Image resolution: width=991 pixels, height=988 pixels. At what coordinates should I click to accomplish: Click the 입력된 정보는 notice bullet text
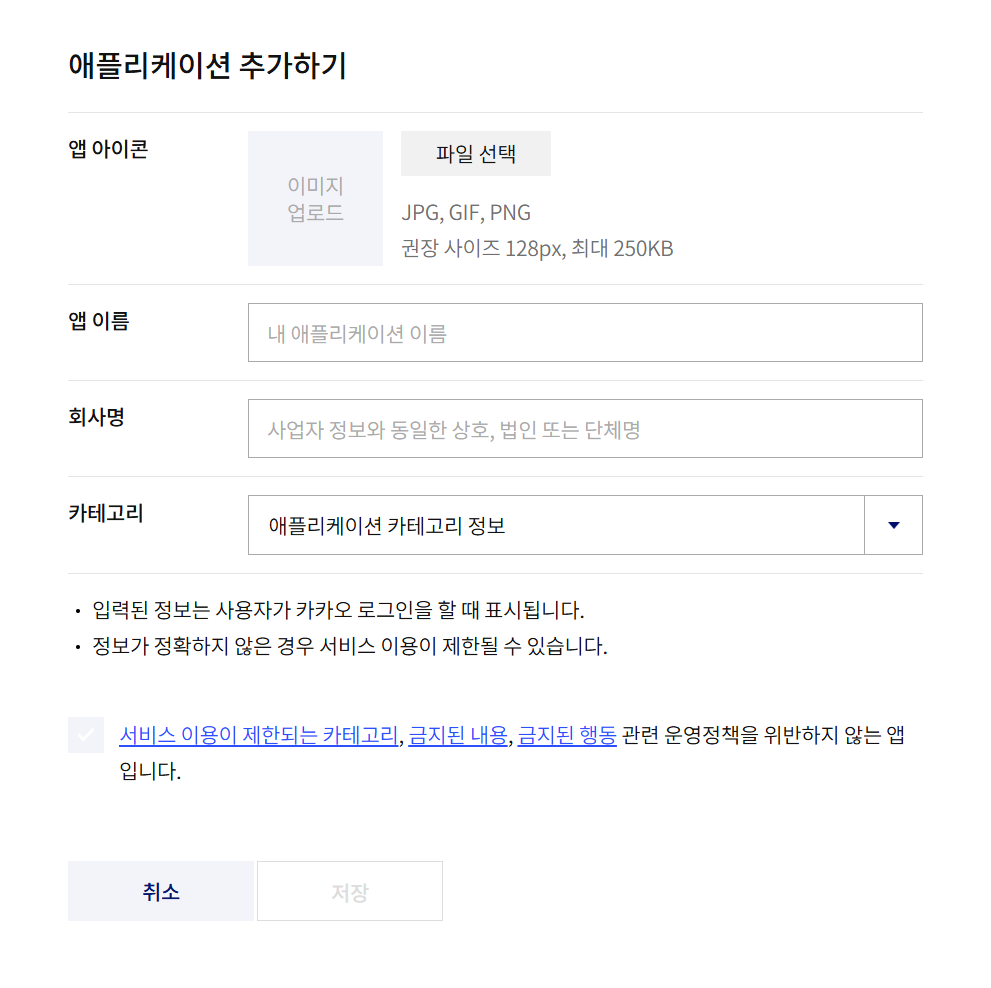tap(338, 611)
